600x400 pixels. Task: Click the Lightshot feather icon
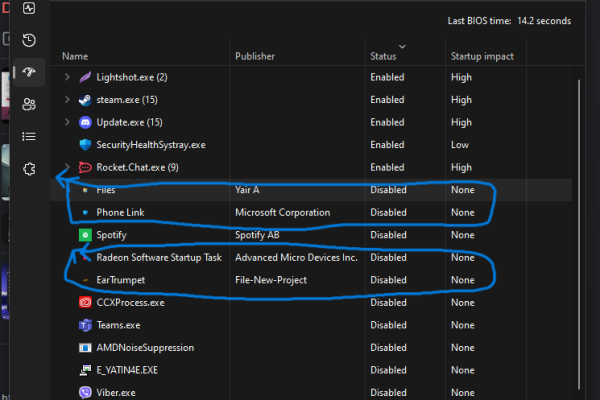(x=85, y=77)
